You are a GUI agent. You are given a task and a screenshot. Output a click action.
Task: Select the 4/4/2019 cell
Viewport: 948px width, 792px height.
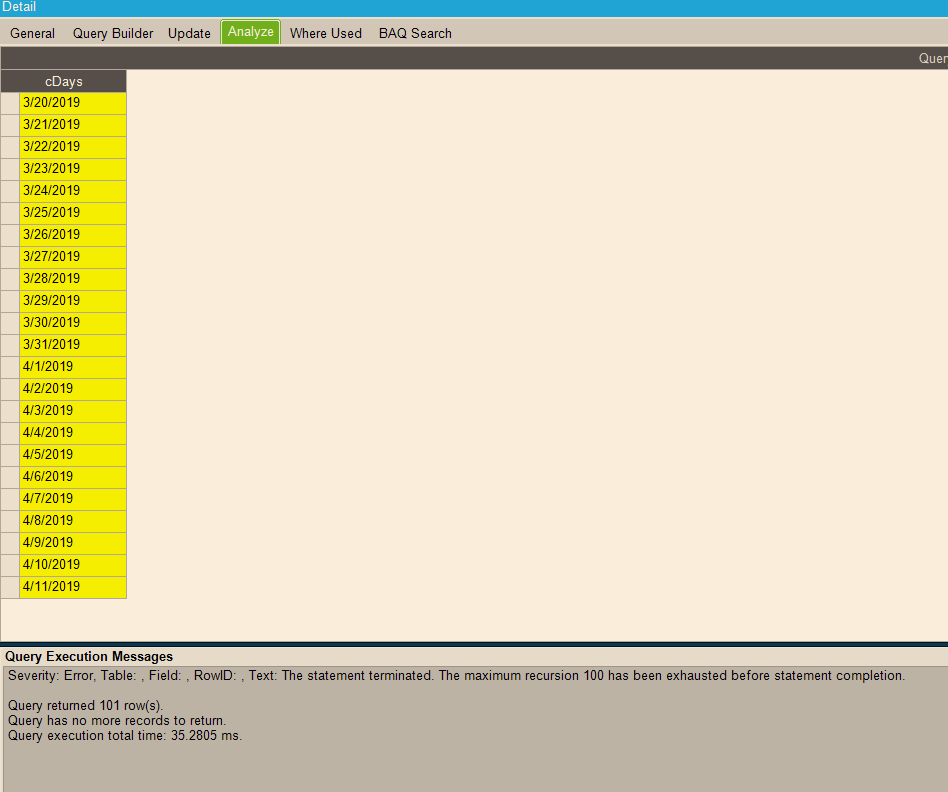click(73, 433)
